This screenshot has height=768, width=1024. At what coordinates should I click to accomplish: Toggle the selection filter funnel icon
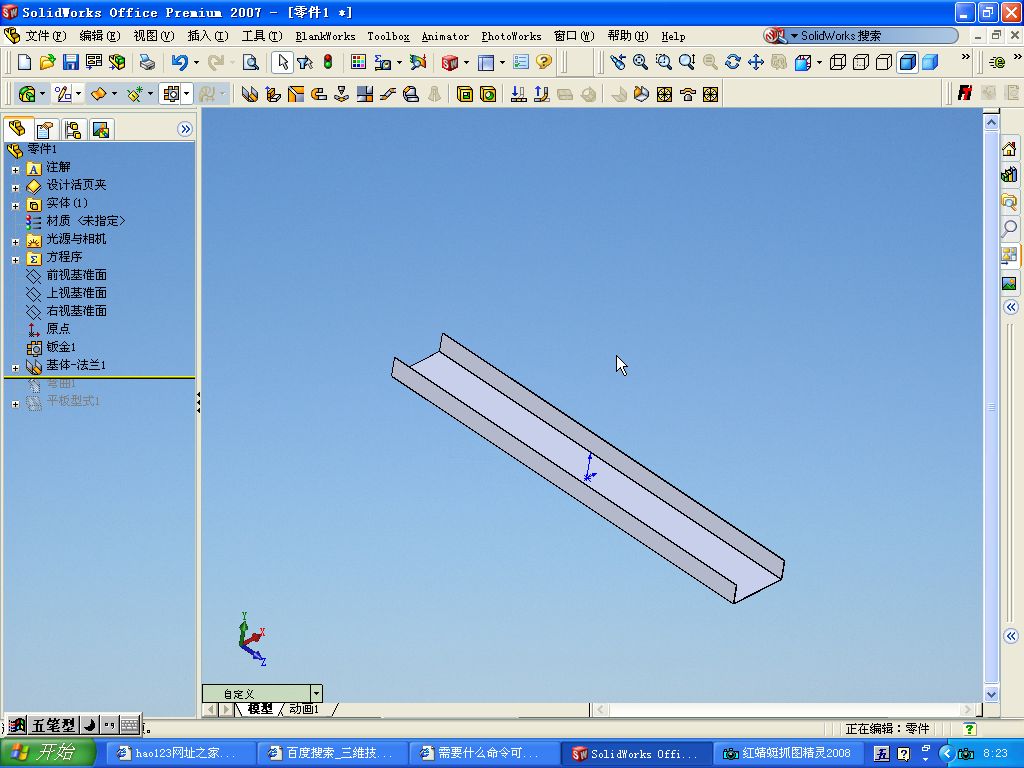tap(304, 62)
